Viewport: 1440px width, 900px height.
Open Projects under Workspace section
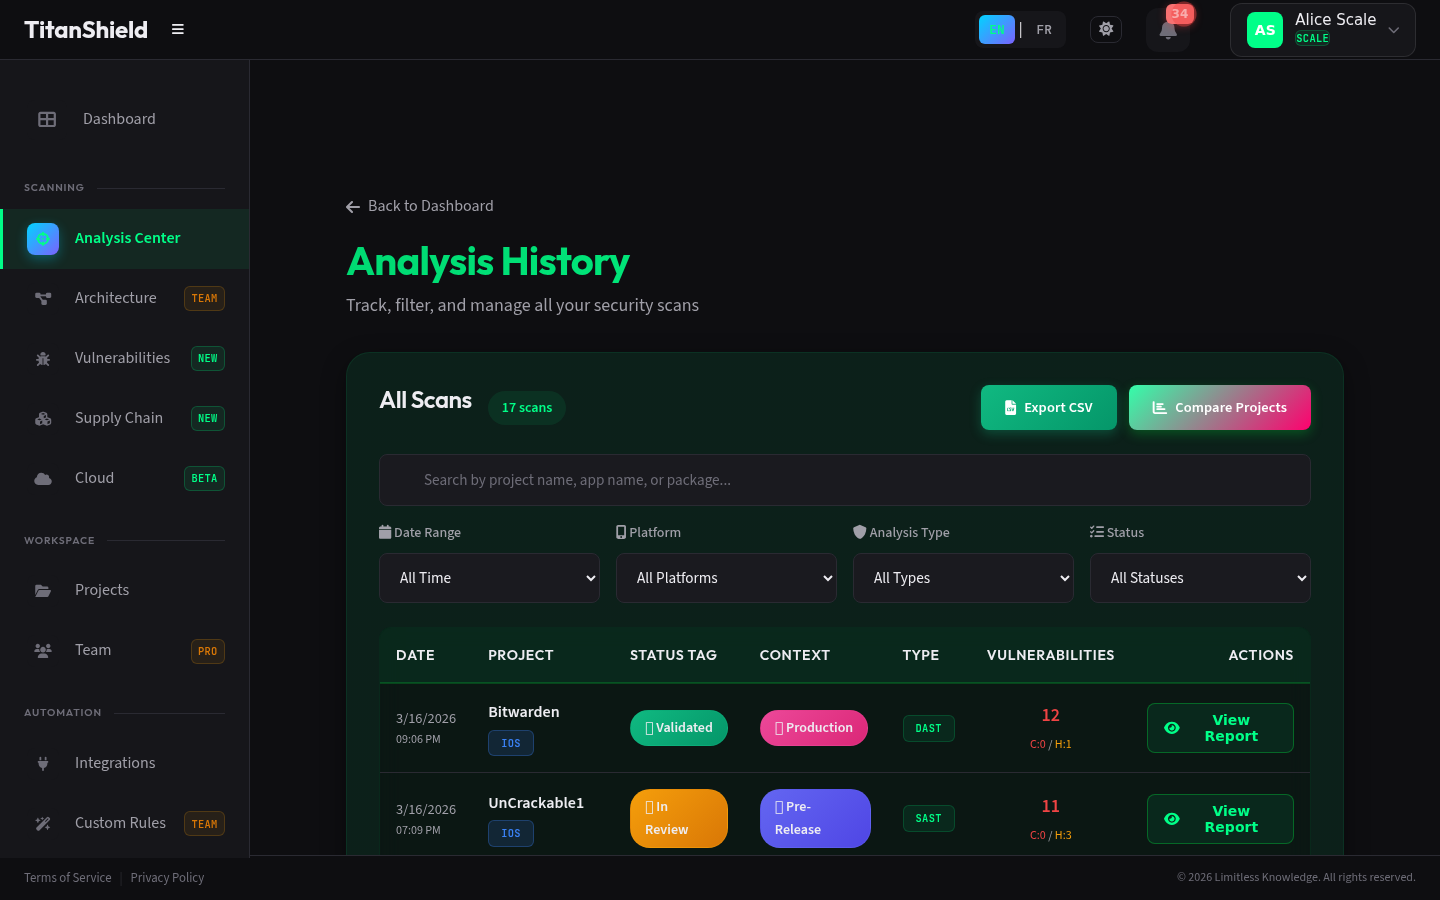click(x=102, y=590)
